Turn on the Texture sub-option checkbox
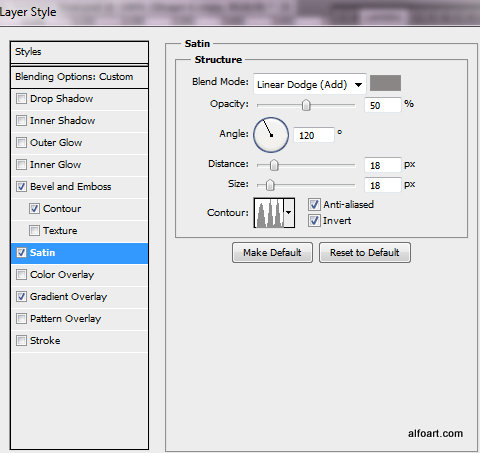Image resolution: width=480 pixels, height=453 pixels. (34, 231)
